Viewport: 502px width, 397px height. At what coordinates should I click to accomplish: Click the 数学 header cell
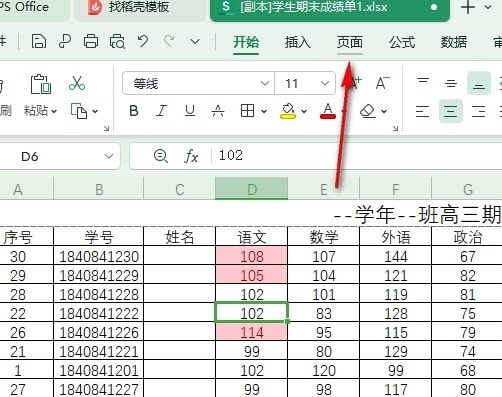(x=324, y=237)
